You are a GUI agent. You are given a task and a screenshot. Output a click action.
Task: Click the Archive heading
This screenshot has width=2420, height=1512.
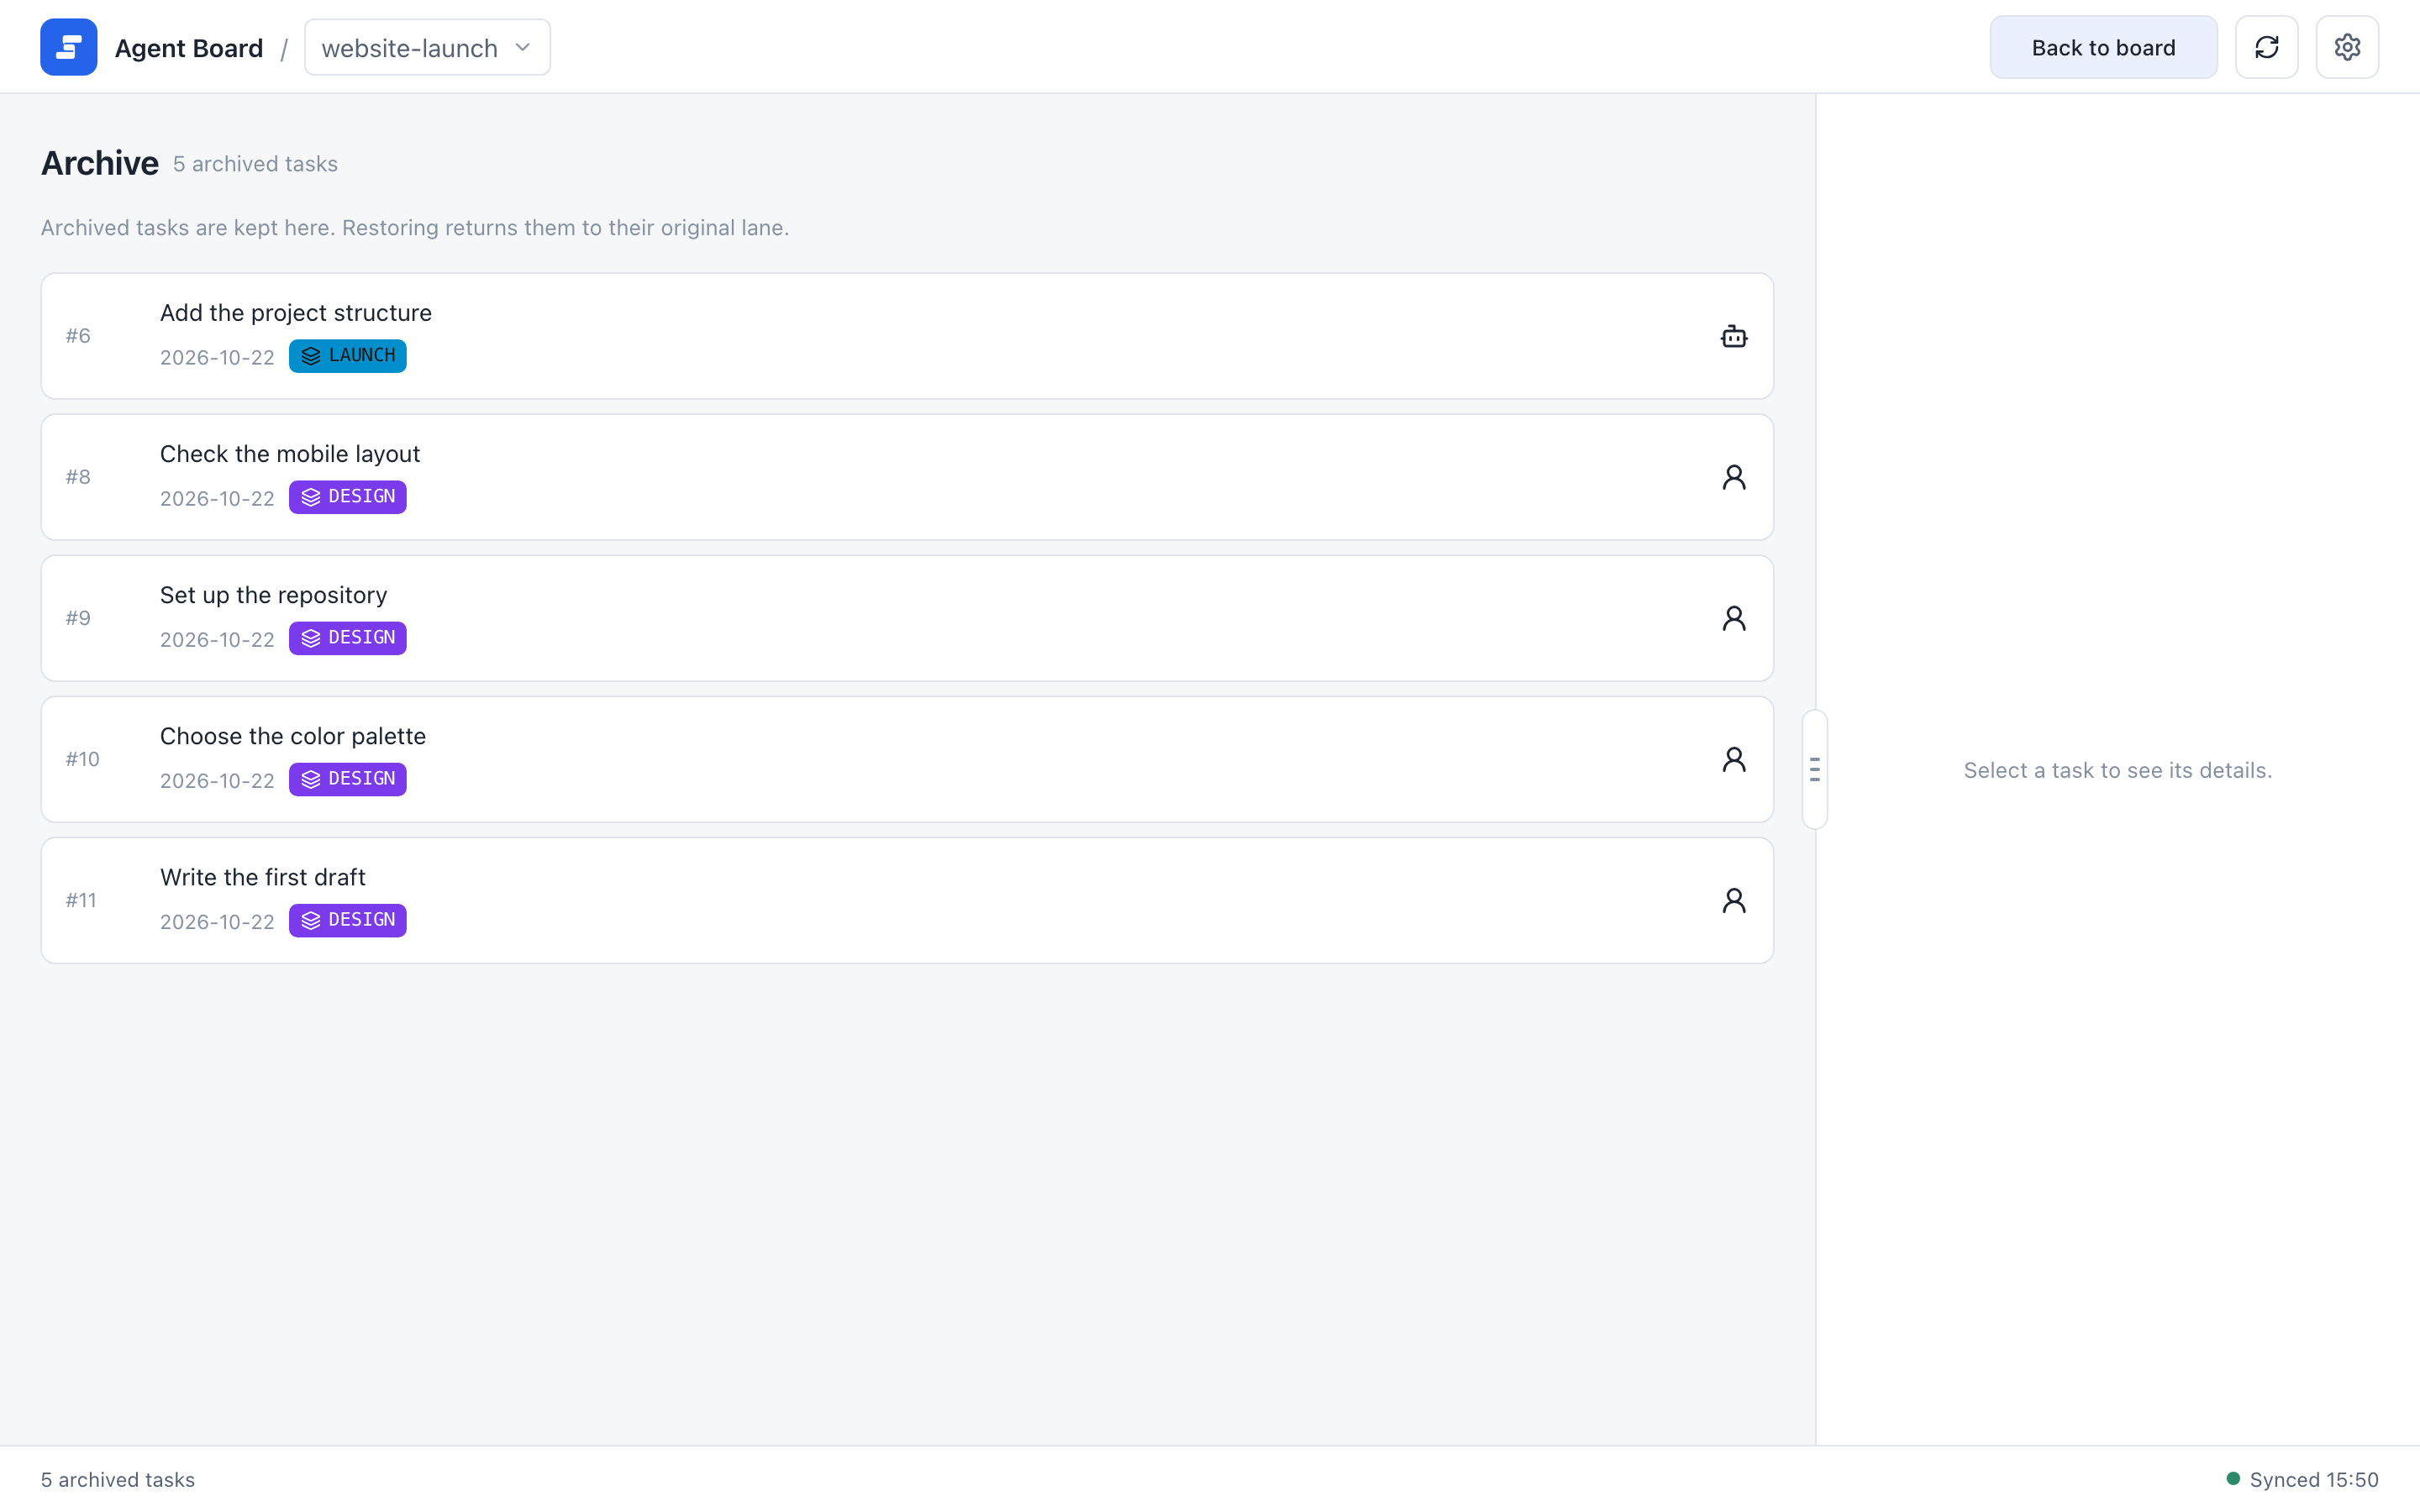100,163
